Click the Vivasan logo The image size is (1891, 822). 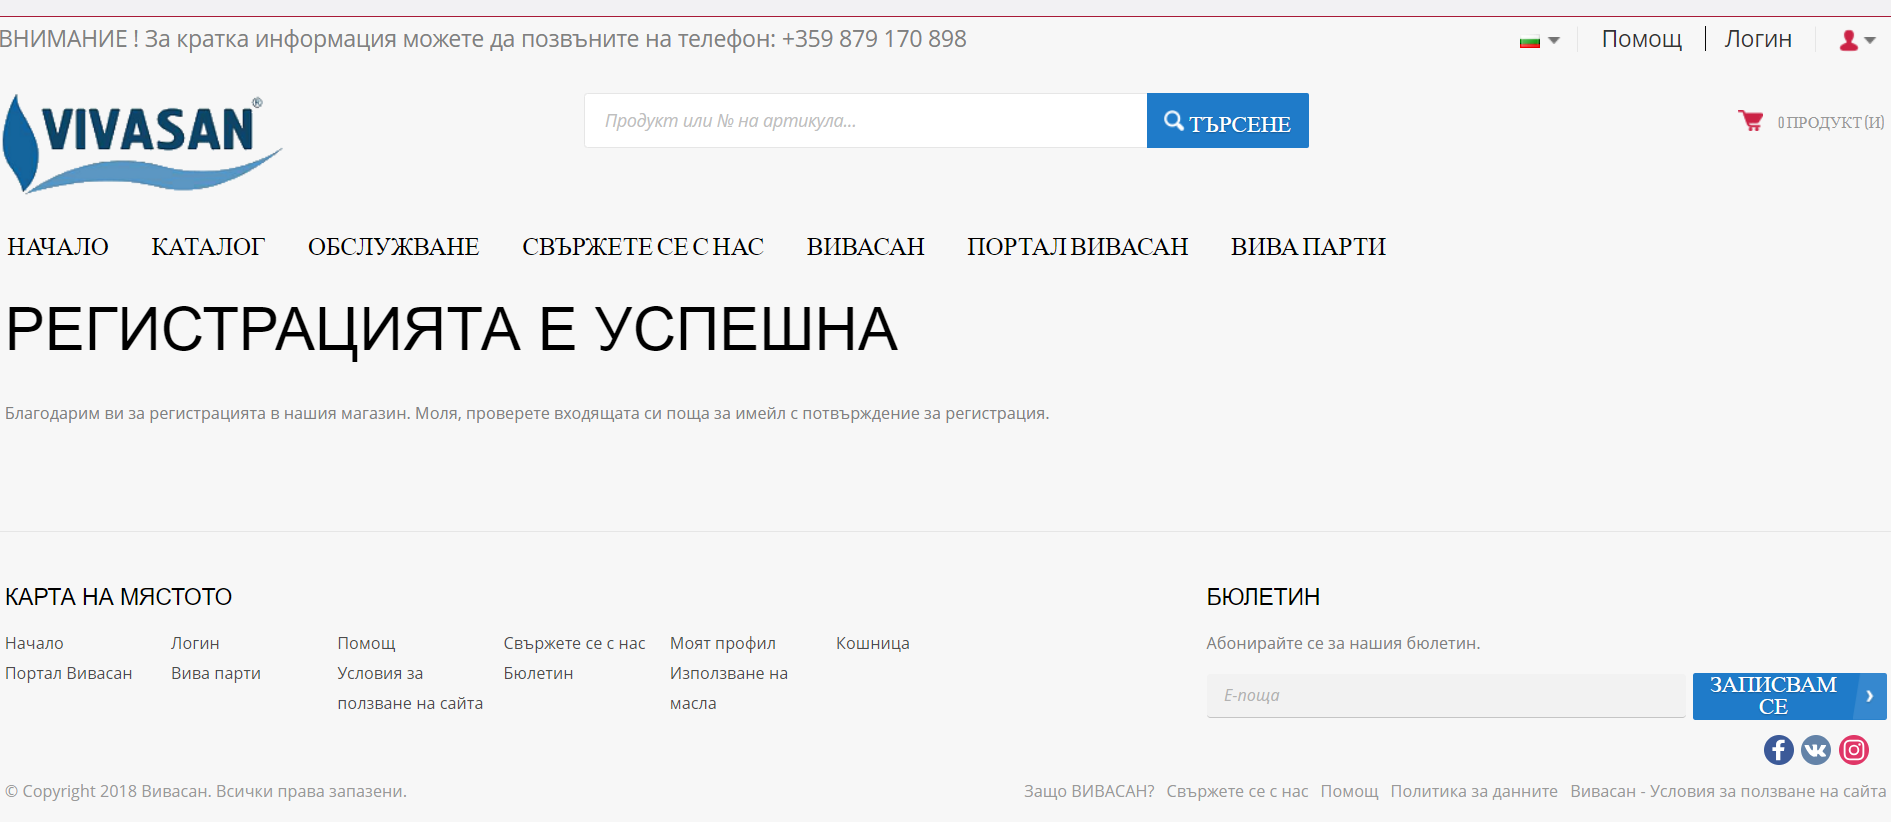click(143, 144)
